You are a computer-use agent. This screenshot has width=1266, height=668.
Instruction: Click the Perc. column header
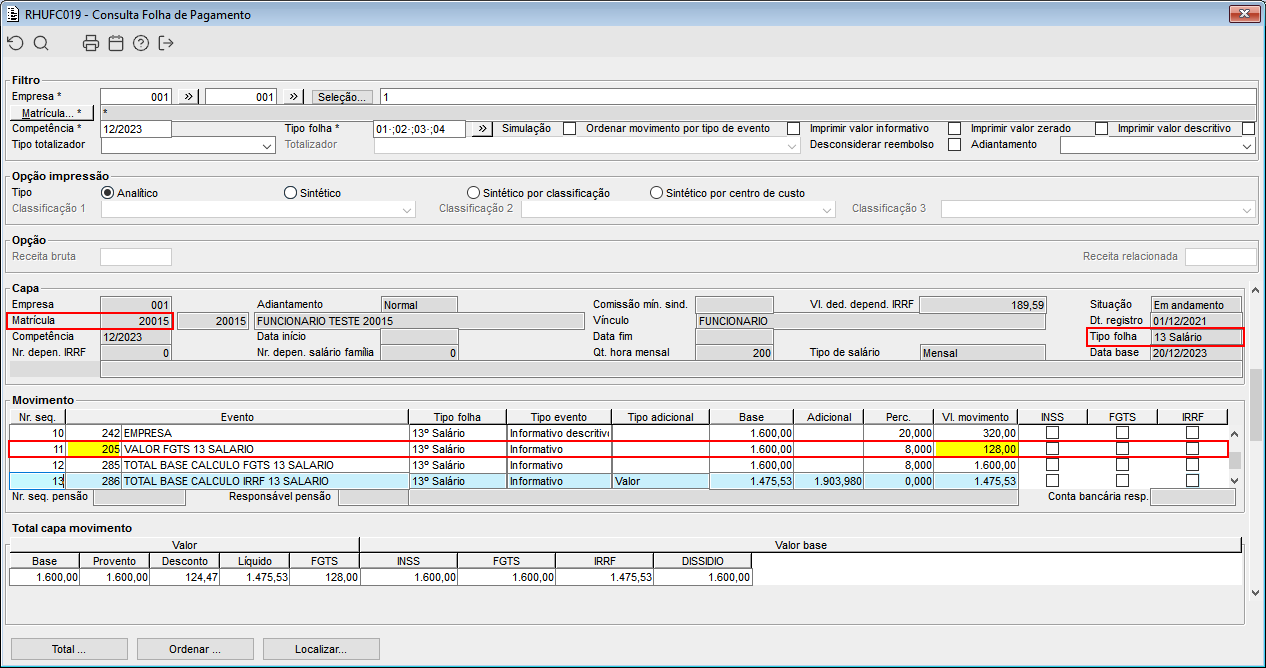click(x=897, y=417)
